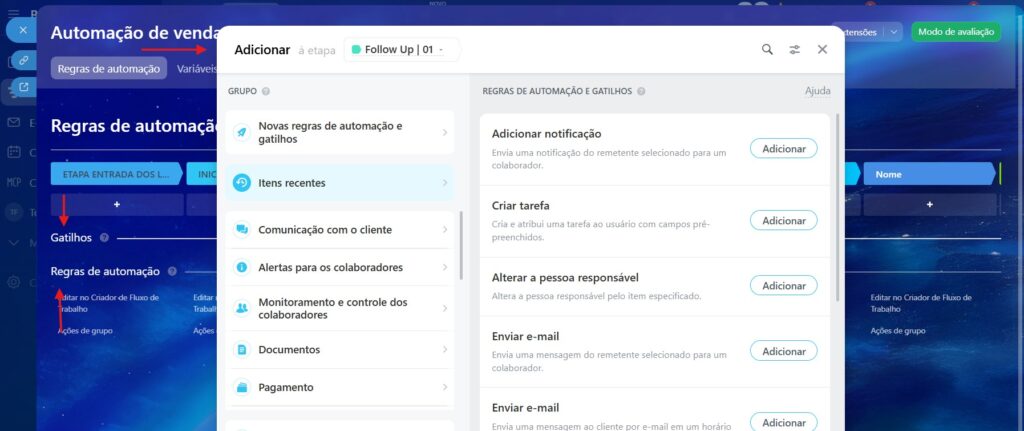Click the Documentos file icon
The height and width of the screenshot is (431, 1024).
[x=242, y=349]
